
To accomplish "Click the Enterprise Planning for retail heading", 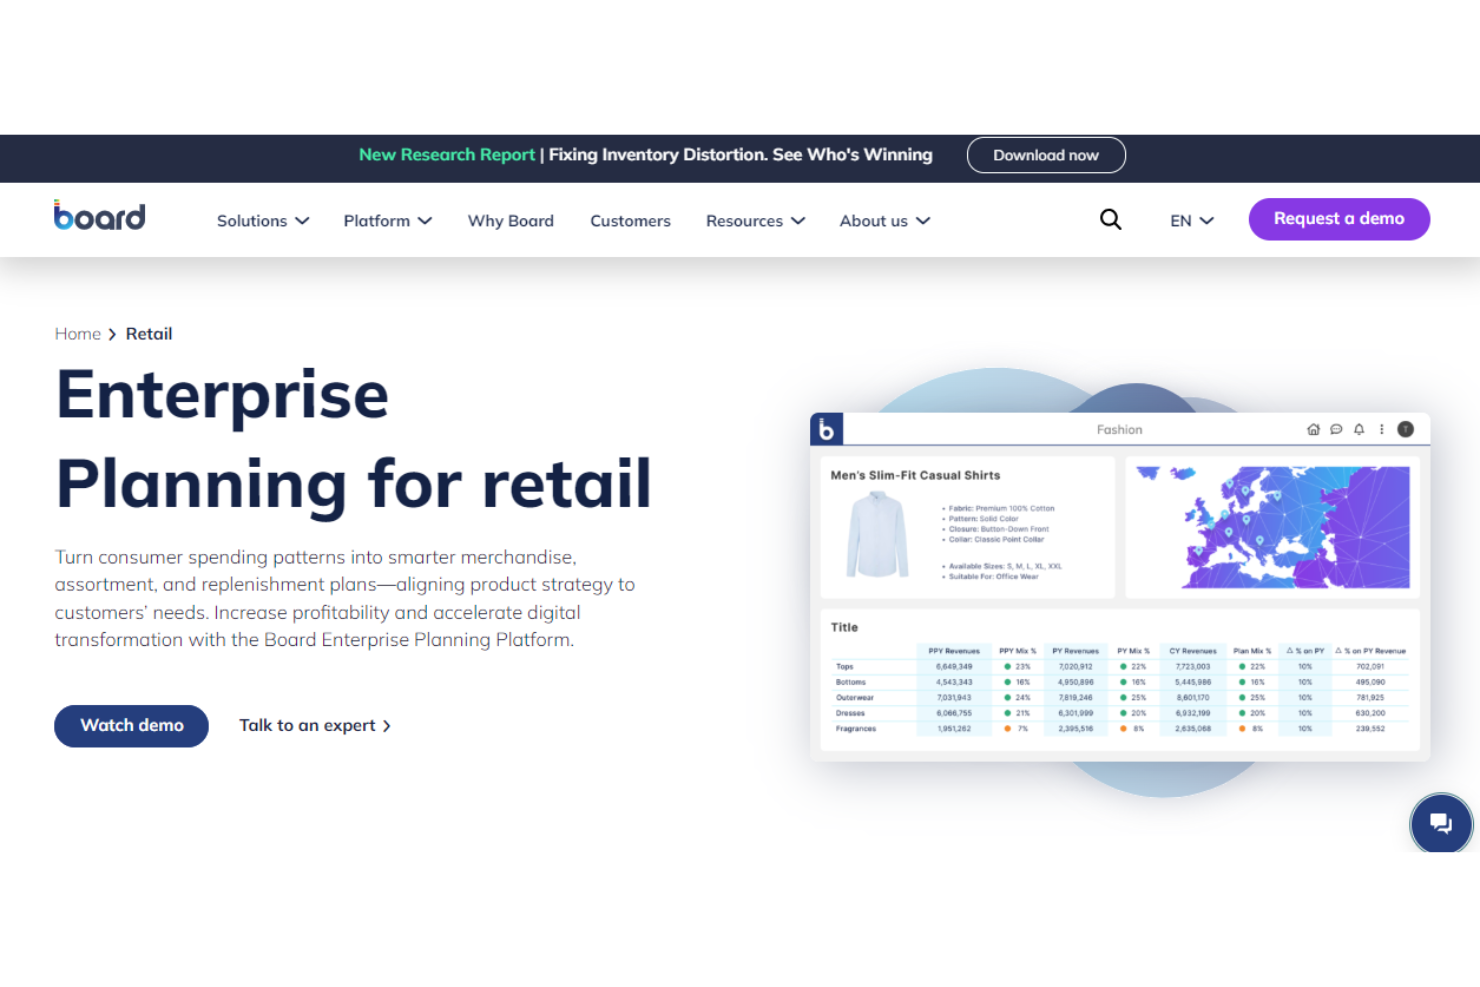I will click(354, 439).
